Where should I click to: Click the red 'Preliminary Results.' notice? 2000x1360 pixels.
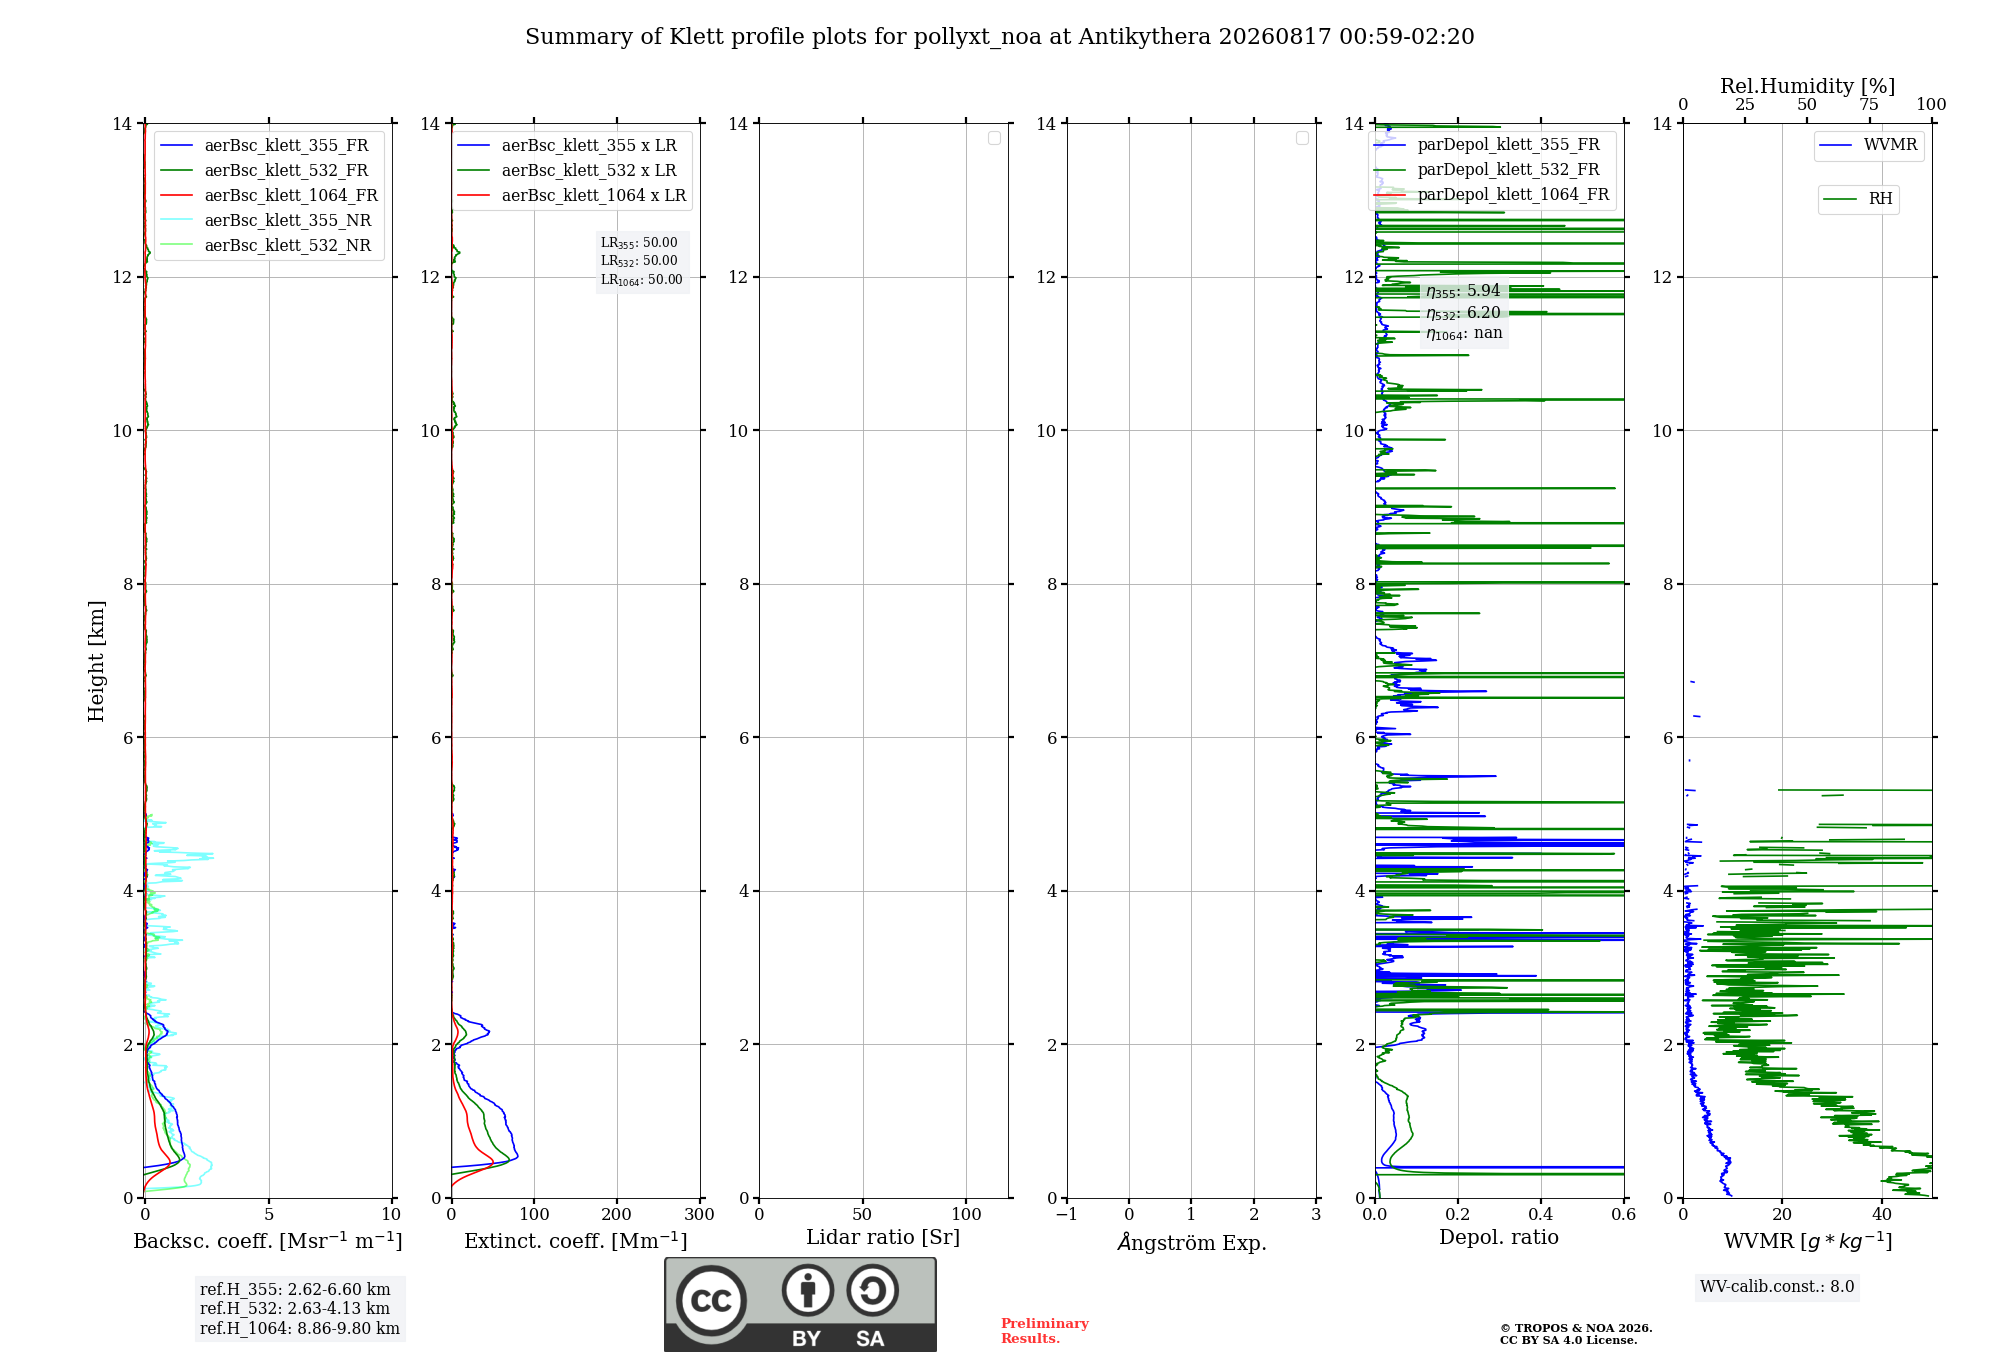[x=1045, y=1331]
